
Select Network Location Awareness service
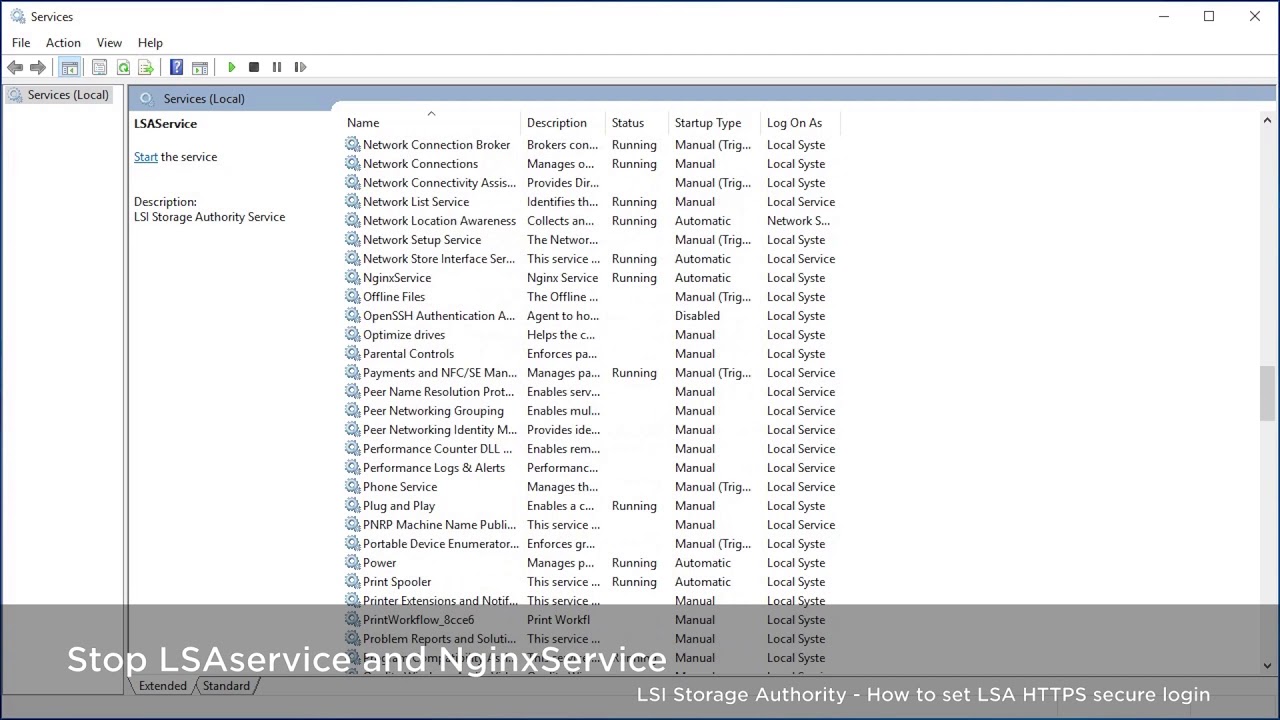439,221
